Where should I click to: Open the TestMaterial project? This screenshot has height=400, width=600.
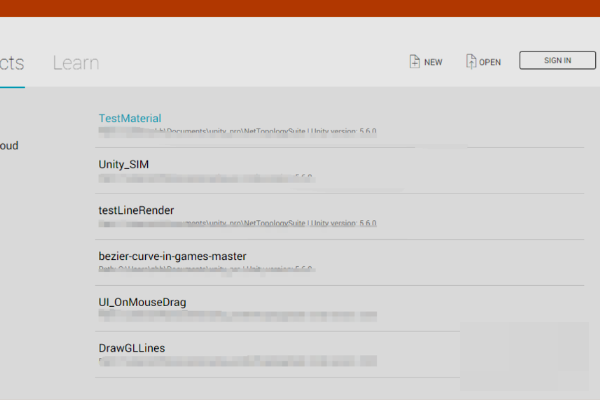pyautogui.click(x=130, y=118)
